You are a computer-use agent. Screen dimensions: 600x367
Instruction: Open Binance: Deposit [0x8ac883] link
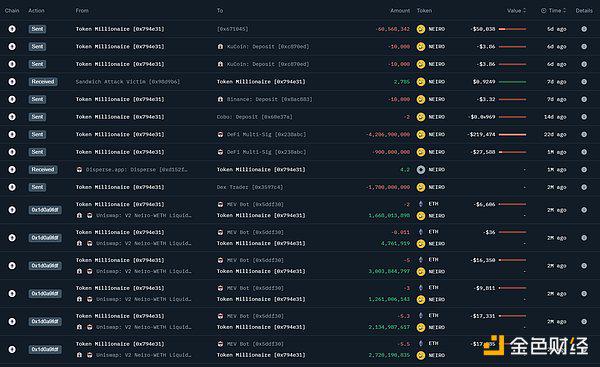click(x=269, y=99)
